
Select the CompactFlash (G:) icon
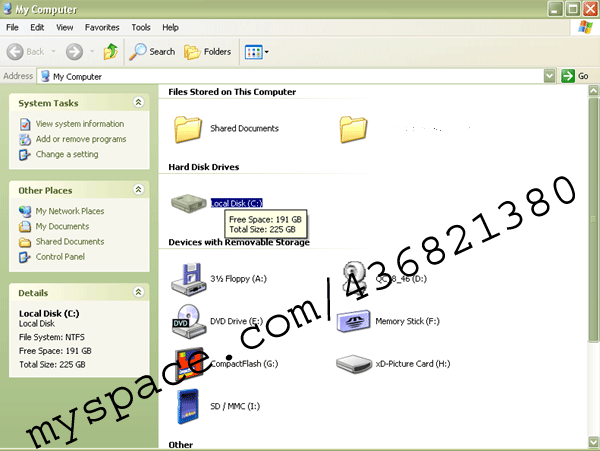click(x=189, y=363)
